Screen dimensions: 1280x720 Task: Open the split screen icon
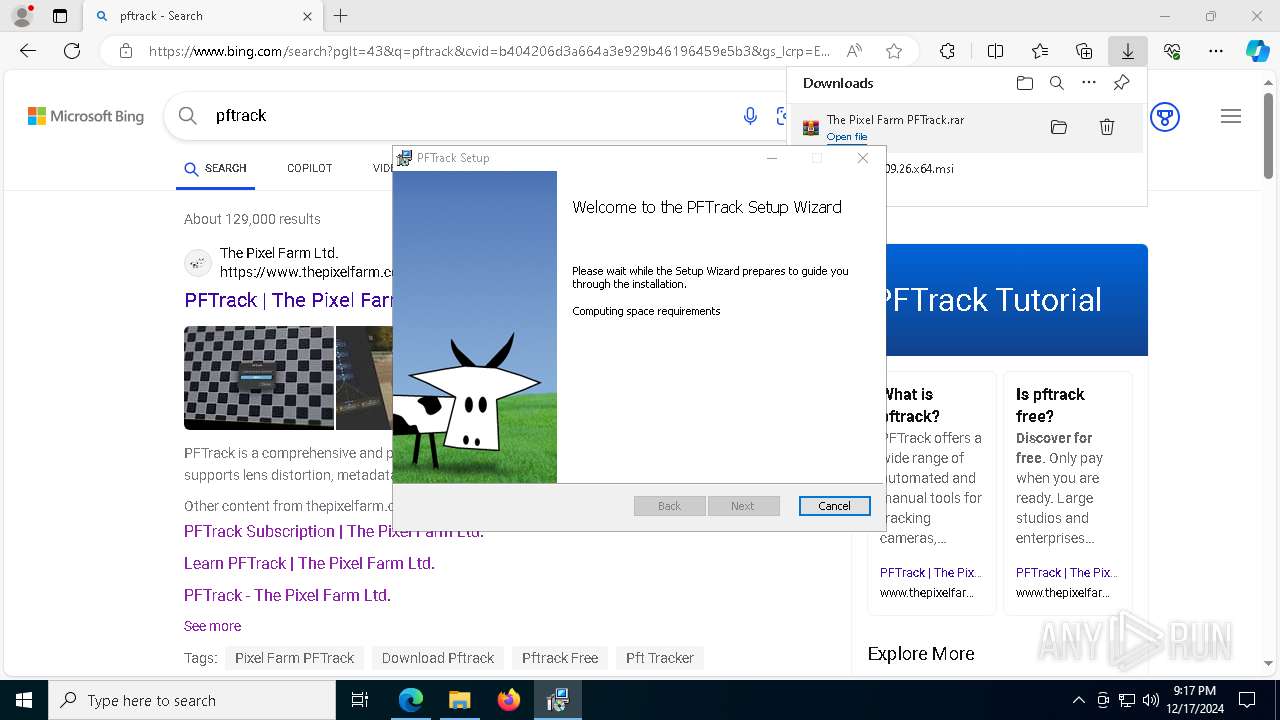coord(996,51)
